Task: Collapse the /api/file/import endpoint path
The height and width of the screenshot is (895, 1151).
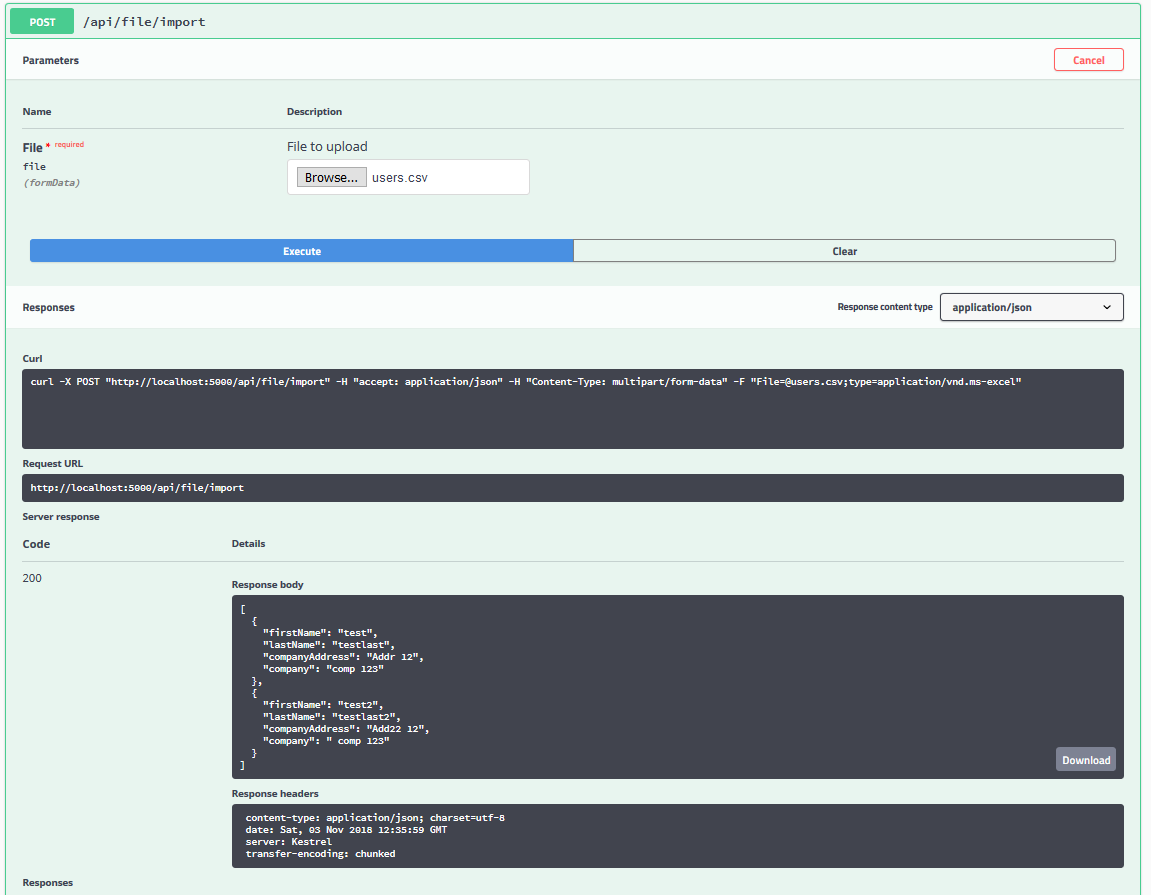Action: click(x=145, y=22)
